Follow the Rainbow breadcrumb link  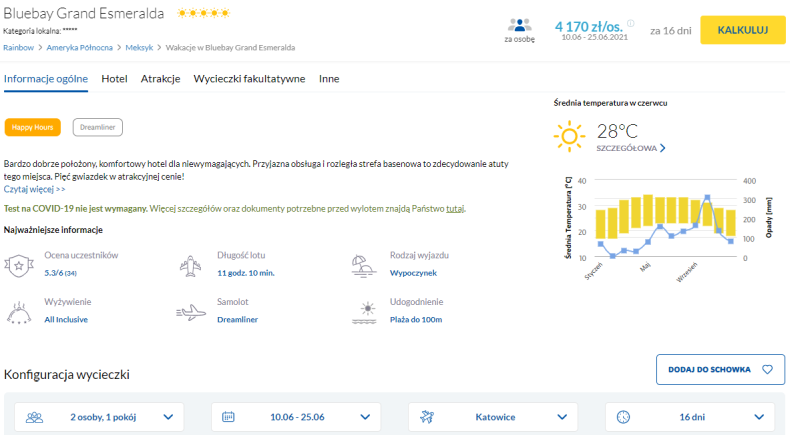point(19,47)
